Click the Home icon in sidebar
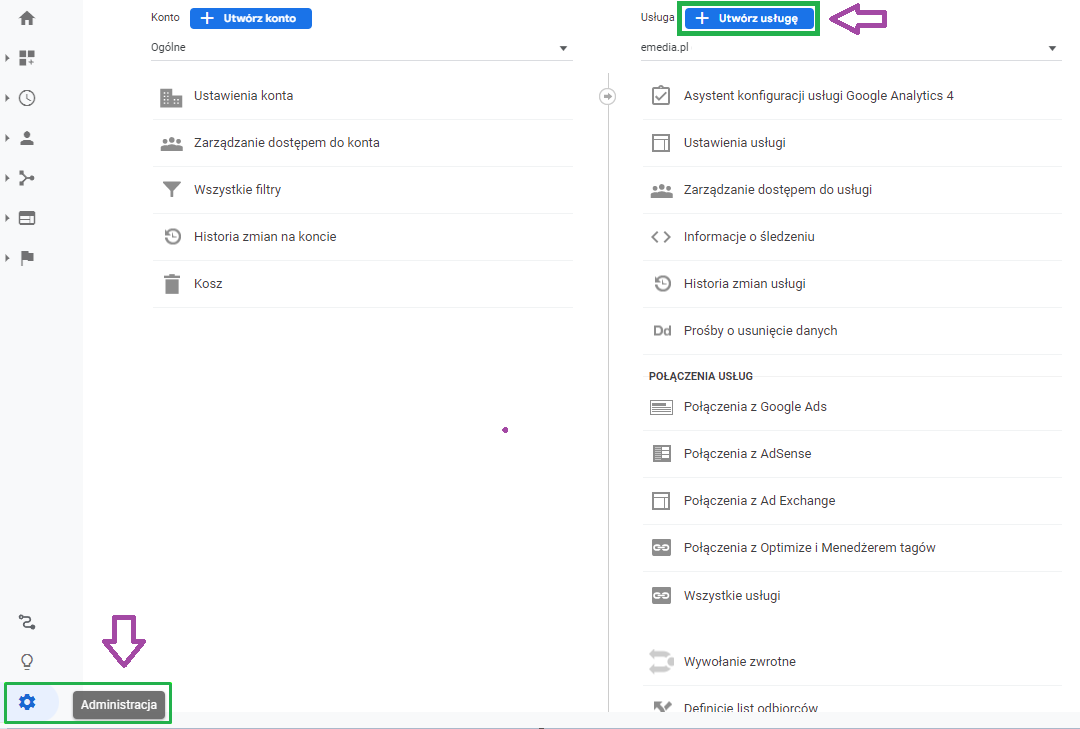The height and width of the screenshot is (729, 1080). [27, 18]
